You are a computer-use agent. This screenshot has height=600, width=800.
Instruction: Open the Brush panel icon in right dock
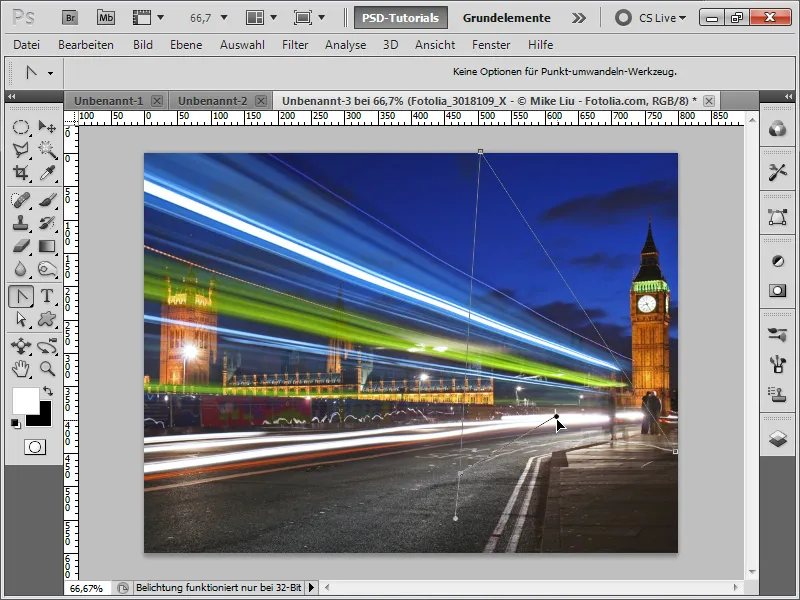tap(778, 364)
